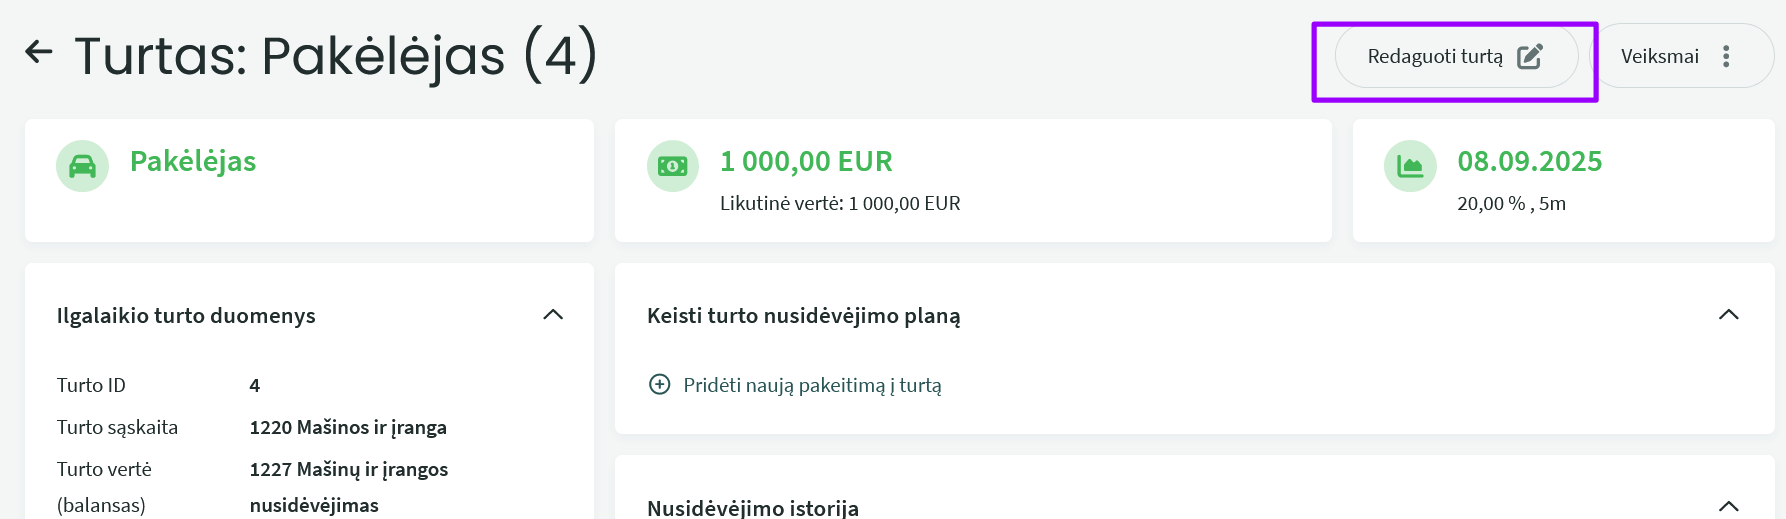This screenshot has height=519, width=1786.
Task: Click the plus circle icon for new change
Action: pyautogui.click(x=660, y=384)
